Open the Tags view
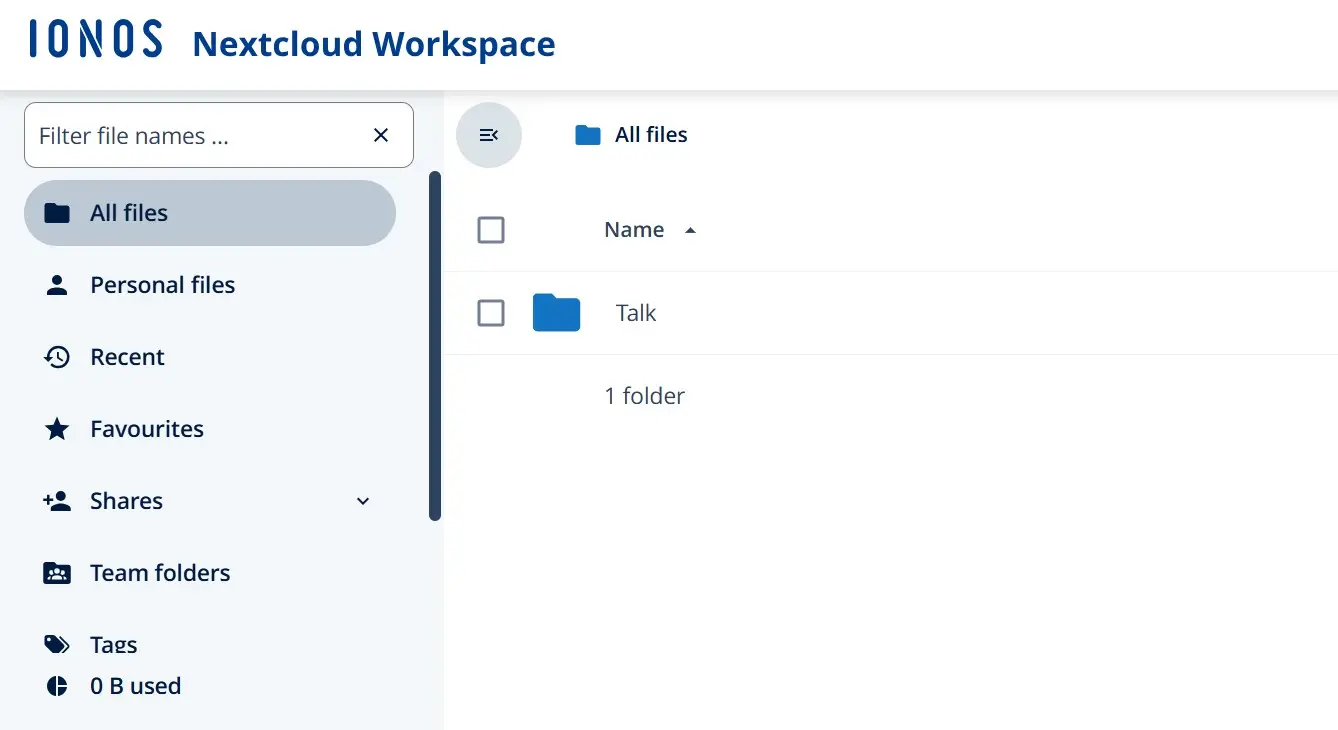 (x=113, y=644)
